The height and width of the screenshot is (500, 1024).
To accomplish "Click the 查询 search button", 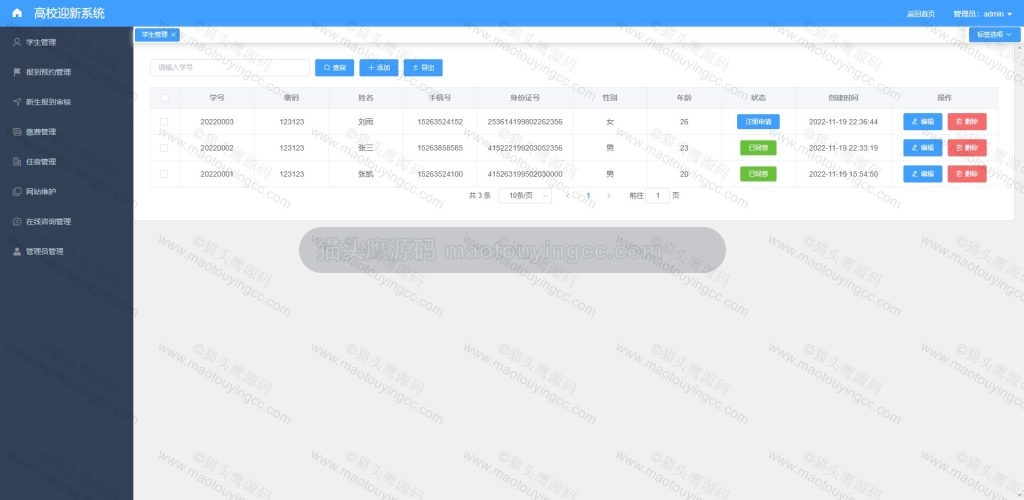I will pos(334,68).
